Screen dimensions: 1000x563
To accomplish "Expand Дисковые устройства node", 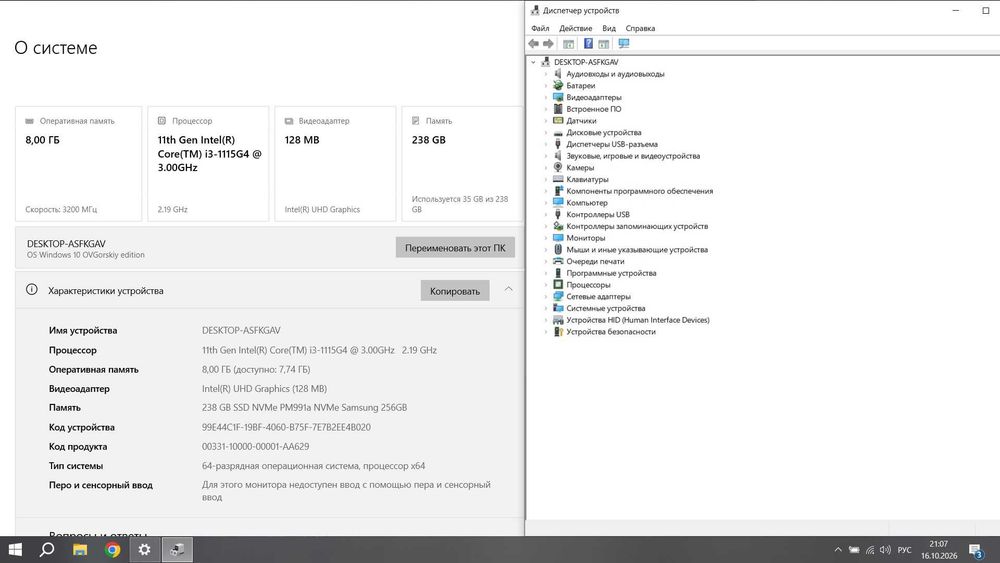I will point(546,133).
